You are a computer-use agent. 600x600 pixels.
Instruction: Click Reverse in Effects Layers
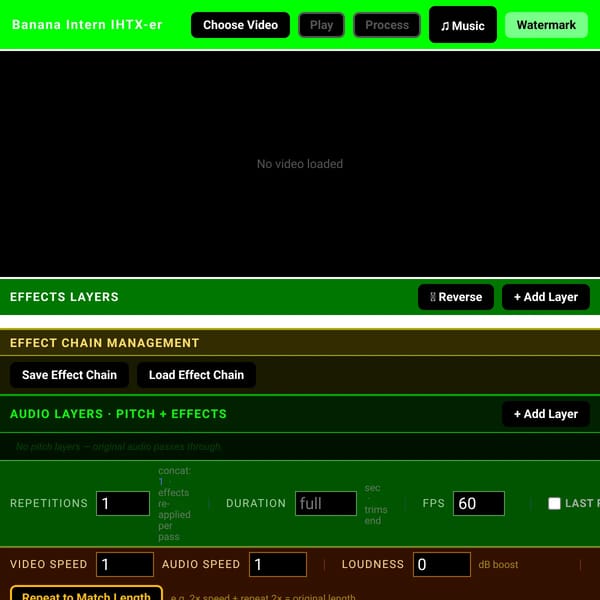point(456,297)
